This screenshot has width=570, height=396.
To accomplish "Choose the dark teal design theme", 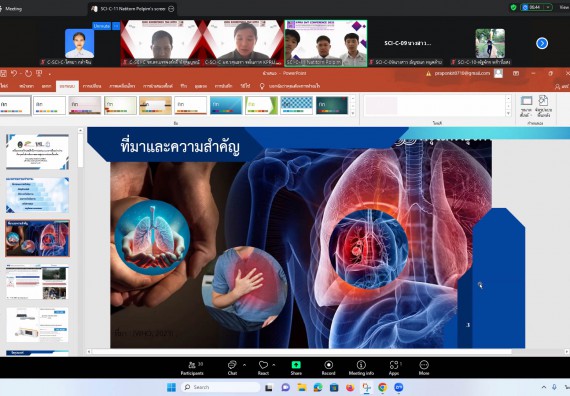I will (x=332, y=105).
